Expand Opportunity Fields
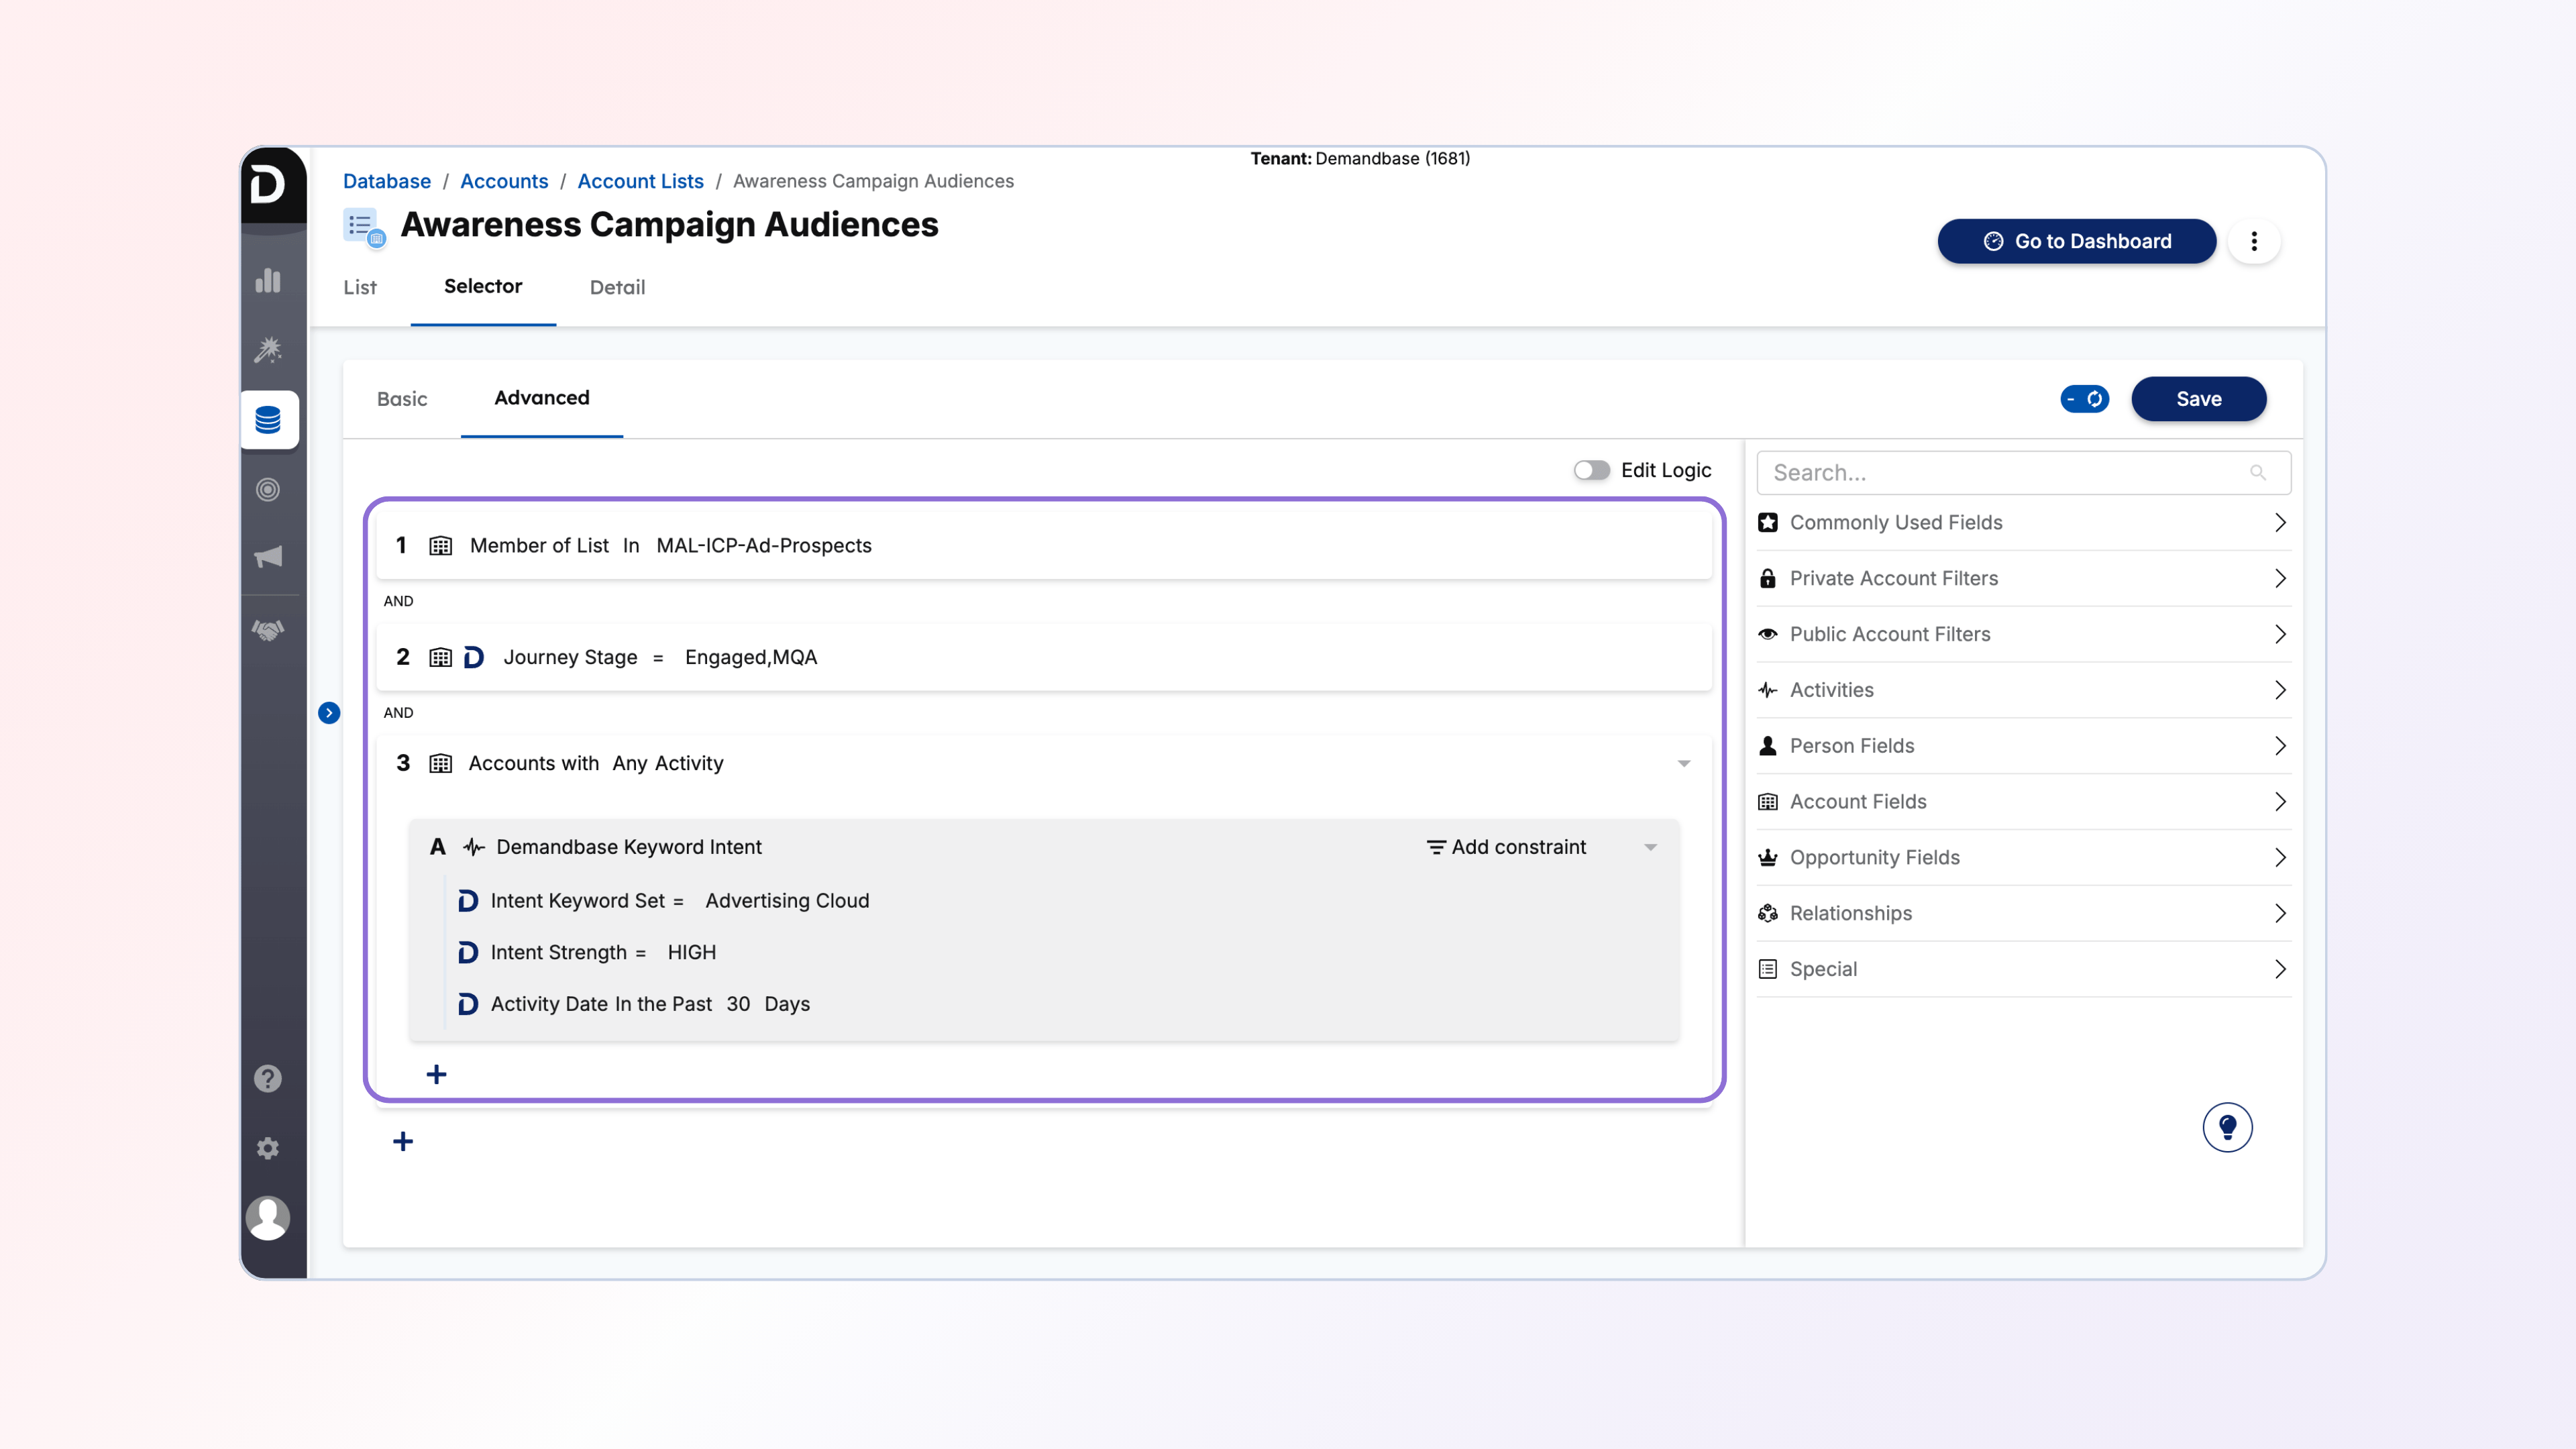This screenshot has width=2576, height=1449. (x=2023, y=858)
